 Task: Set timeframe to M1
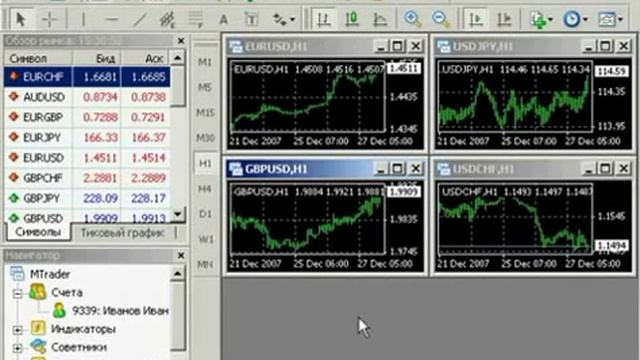click(205, 62)
